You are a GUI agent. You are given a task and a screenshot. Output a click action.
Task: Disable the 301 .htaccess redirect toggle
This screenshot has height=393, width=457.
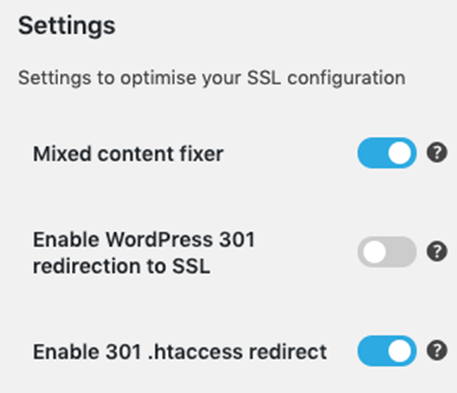click(387, 351)
